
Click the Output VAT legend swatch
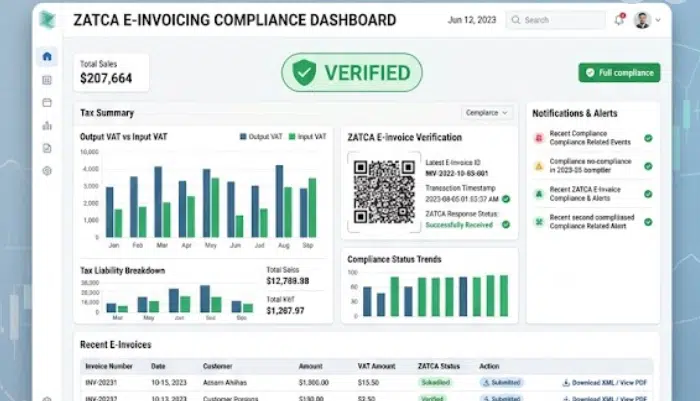[x=243, y=137]
